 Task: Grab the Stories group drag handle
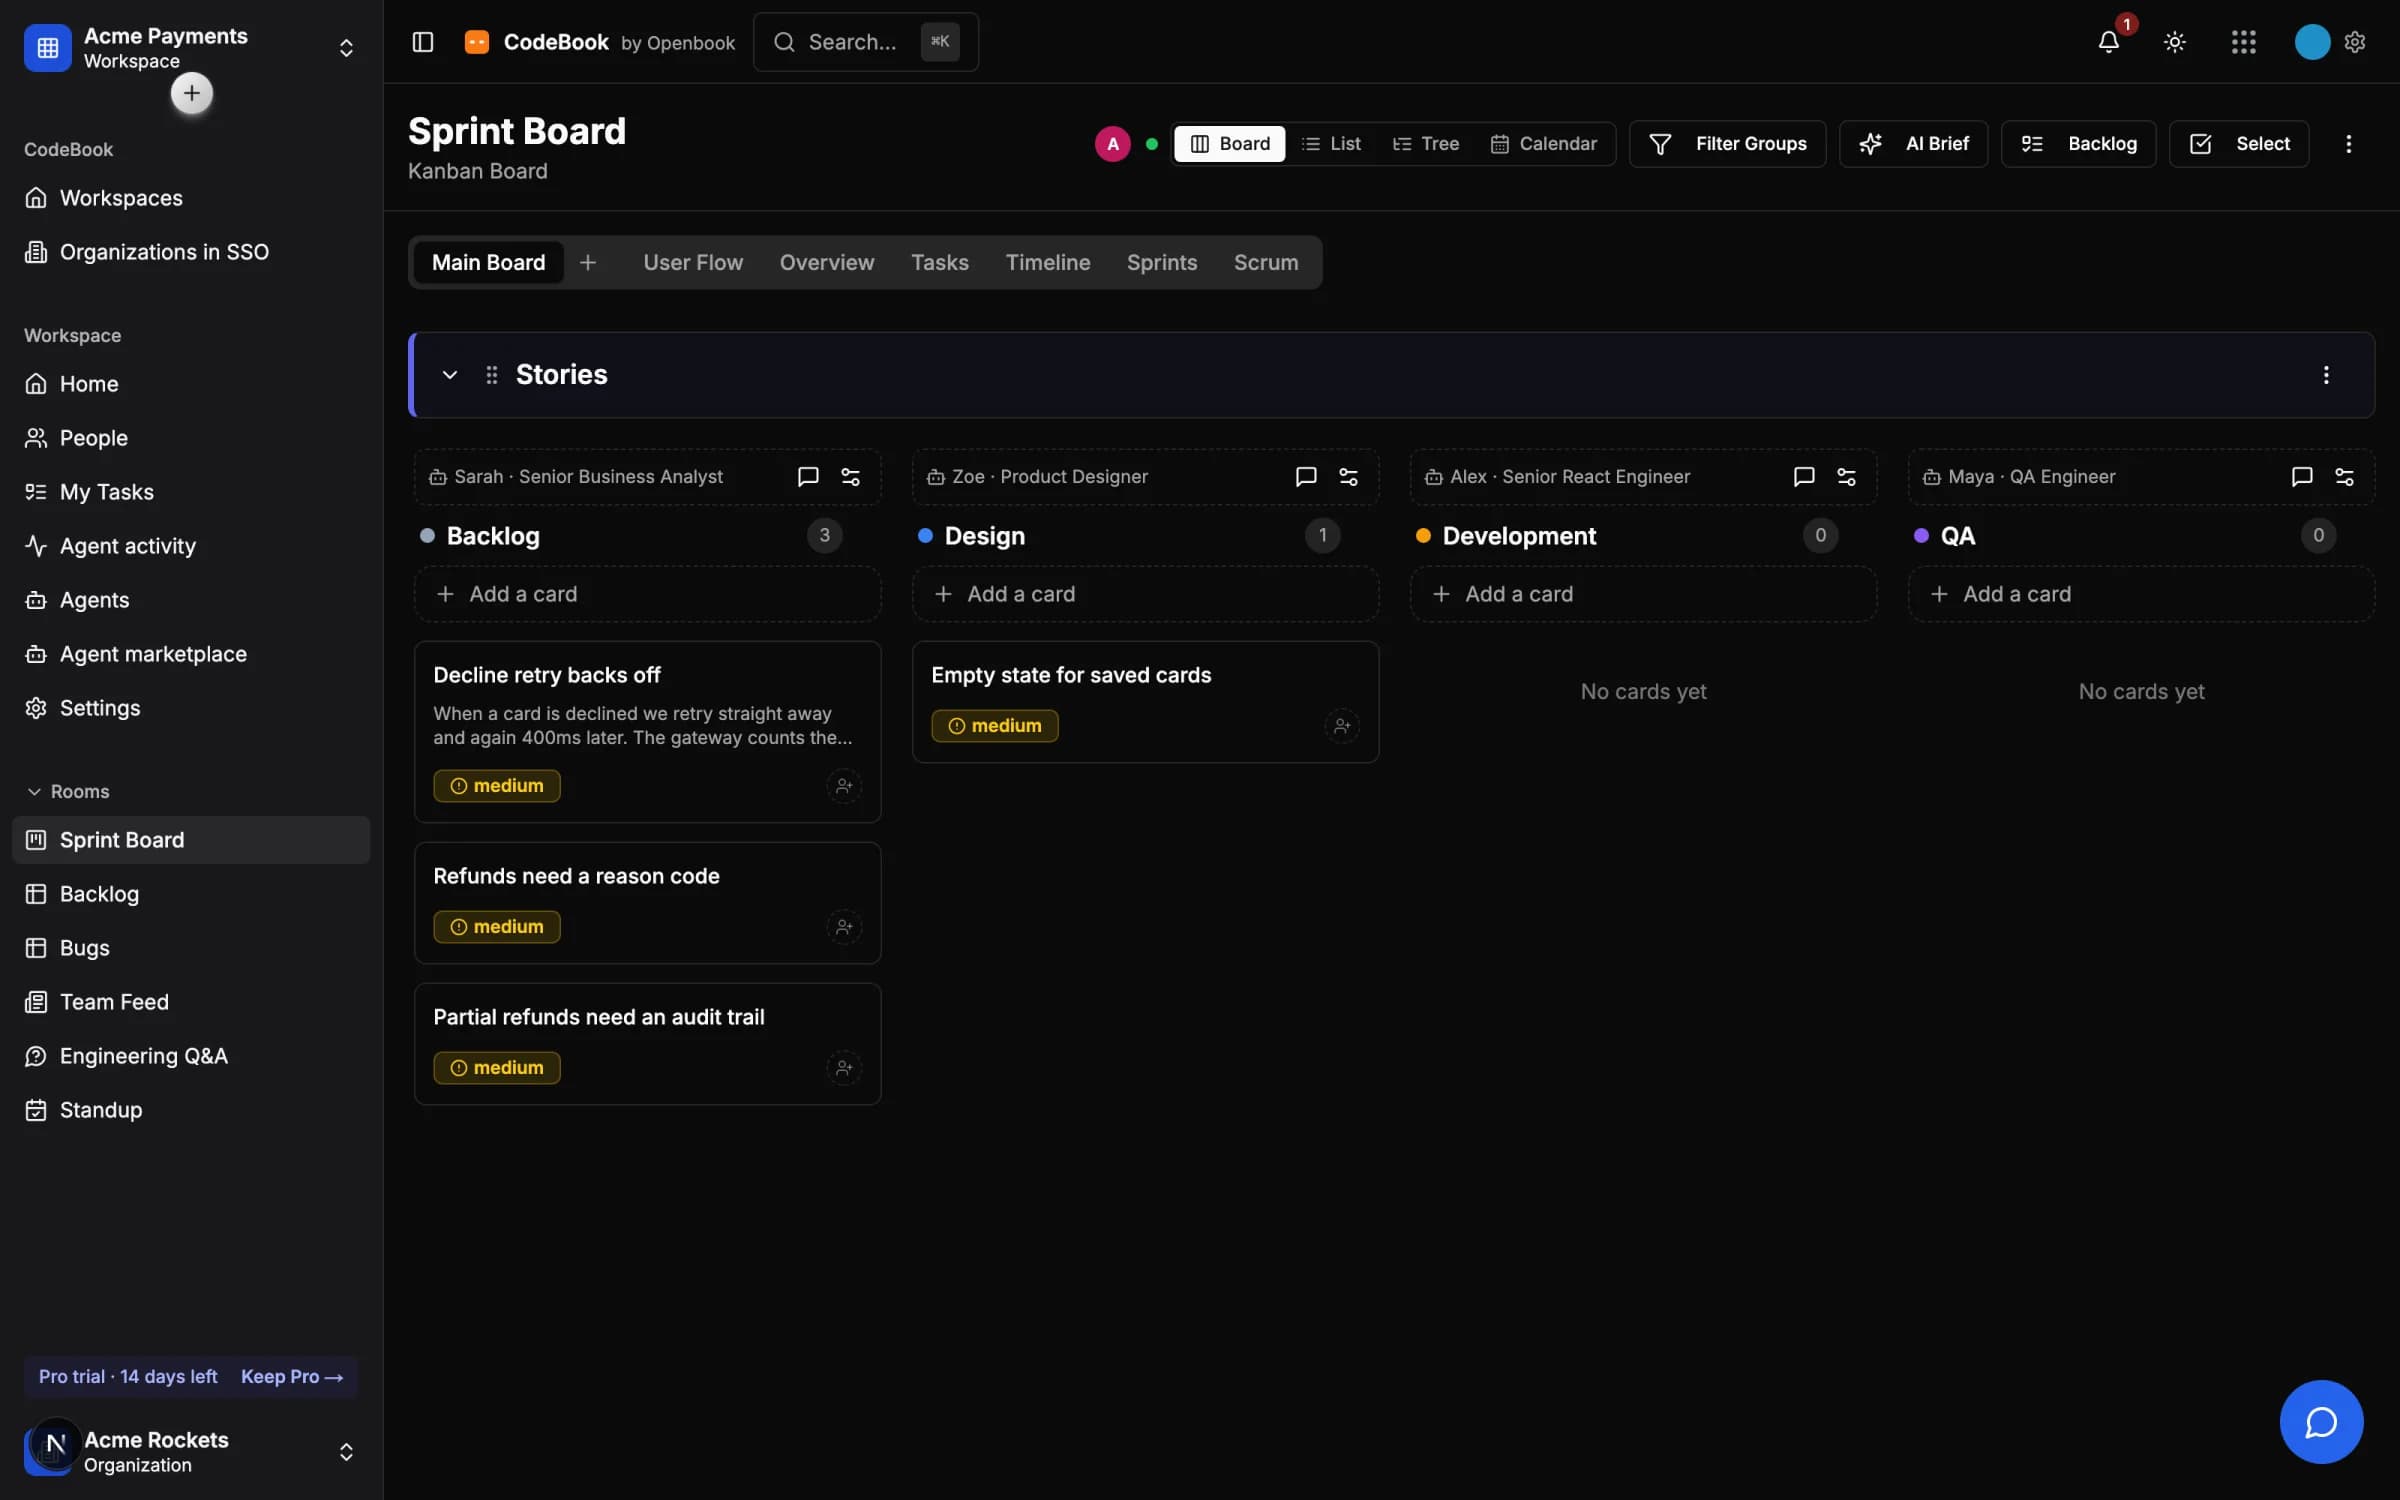[x=491, y=375]
